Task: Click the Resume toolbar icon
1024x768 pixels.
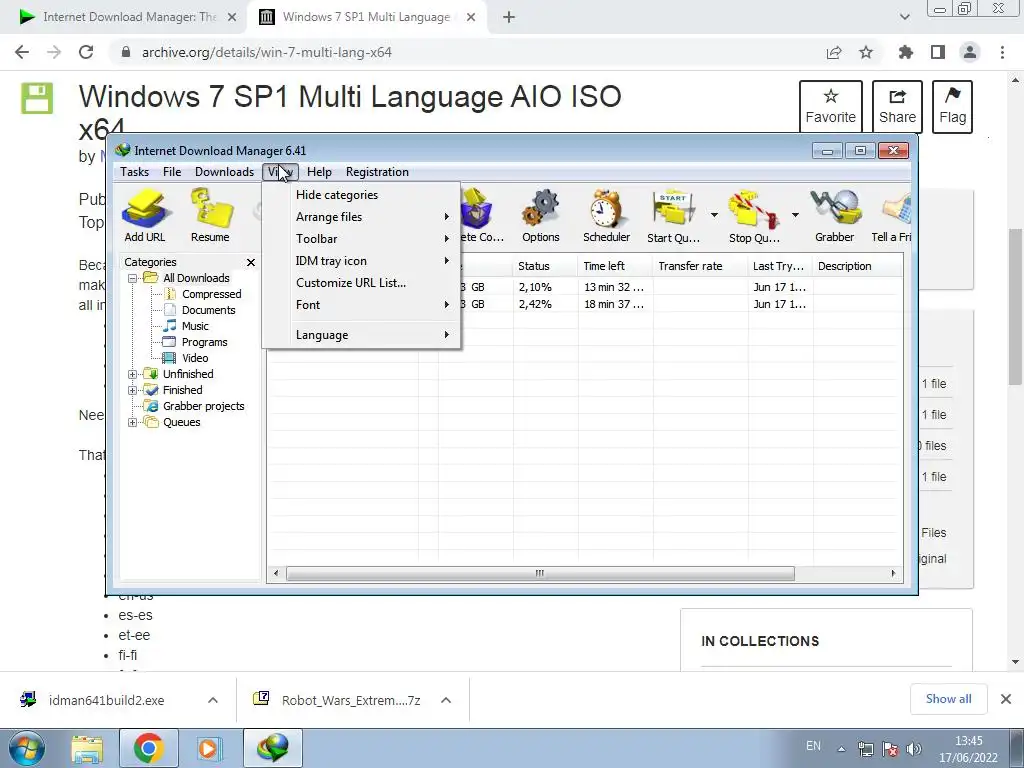Action: pyautogui.click(x=210, y=216)
